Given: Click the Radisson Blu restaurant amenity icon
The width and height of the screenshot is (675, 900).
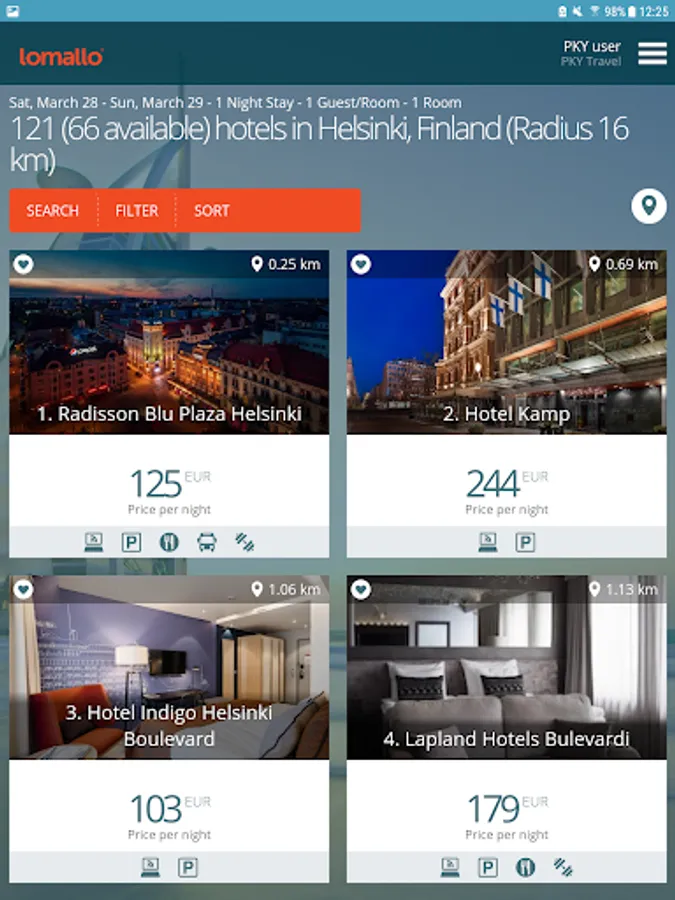Looking at the screenshot, I should (169, 542).
